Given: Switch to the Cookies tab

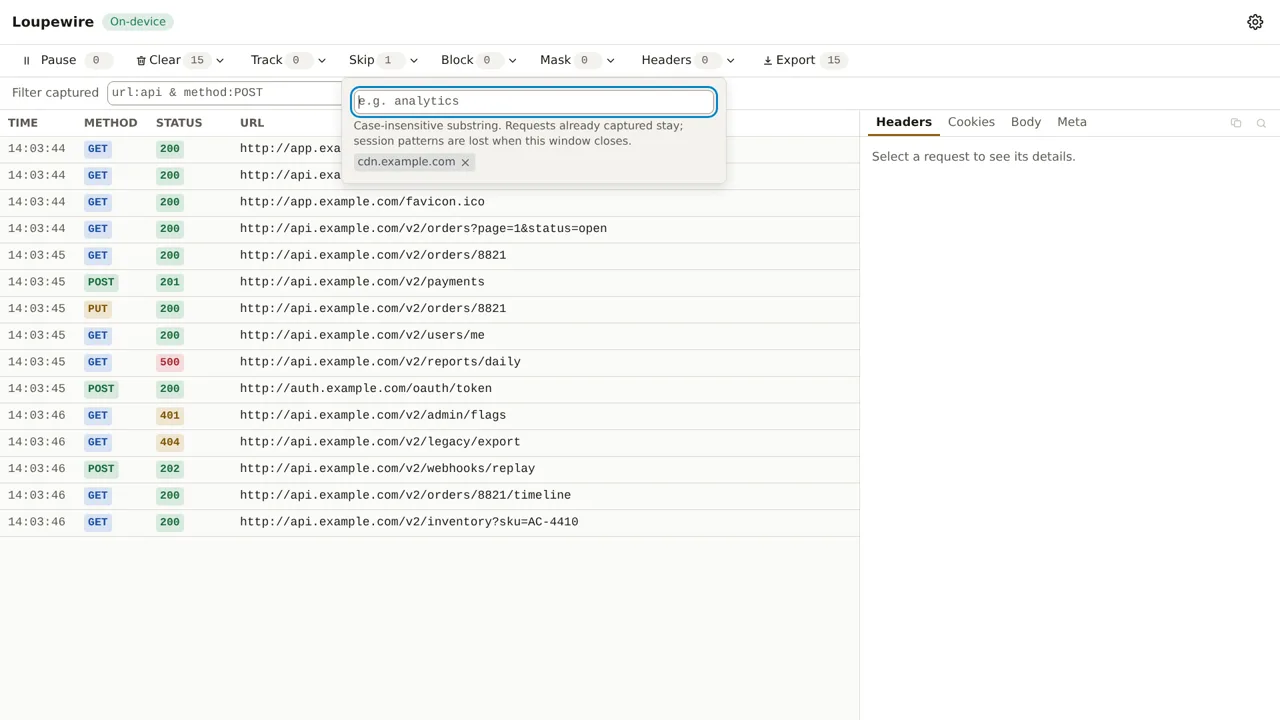Looking at the screenshot, I should [x=971, y=122].
